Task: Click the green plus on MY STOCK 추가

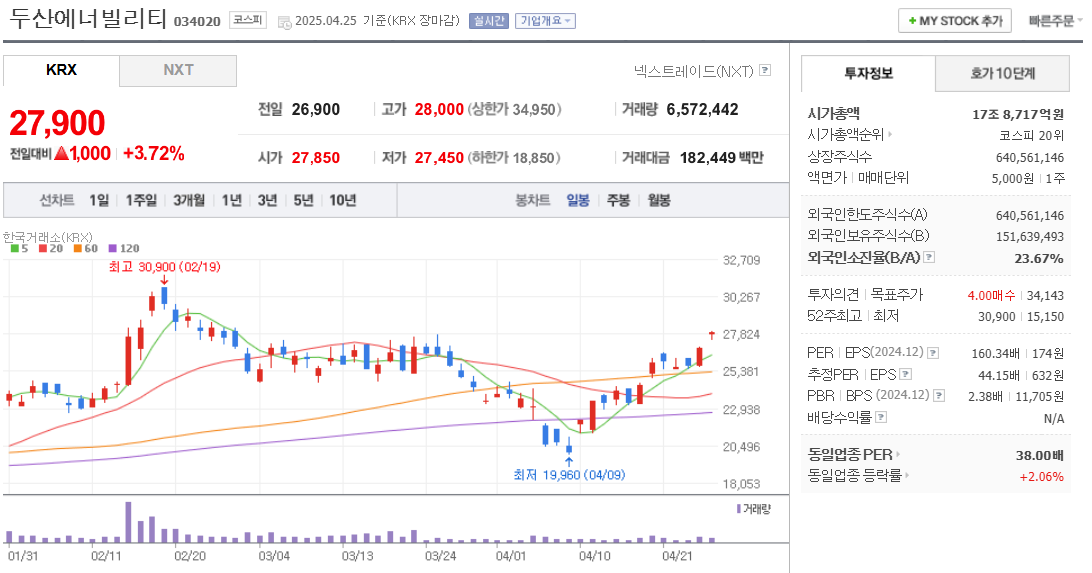Action: tap(912, 21)
